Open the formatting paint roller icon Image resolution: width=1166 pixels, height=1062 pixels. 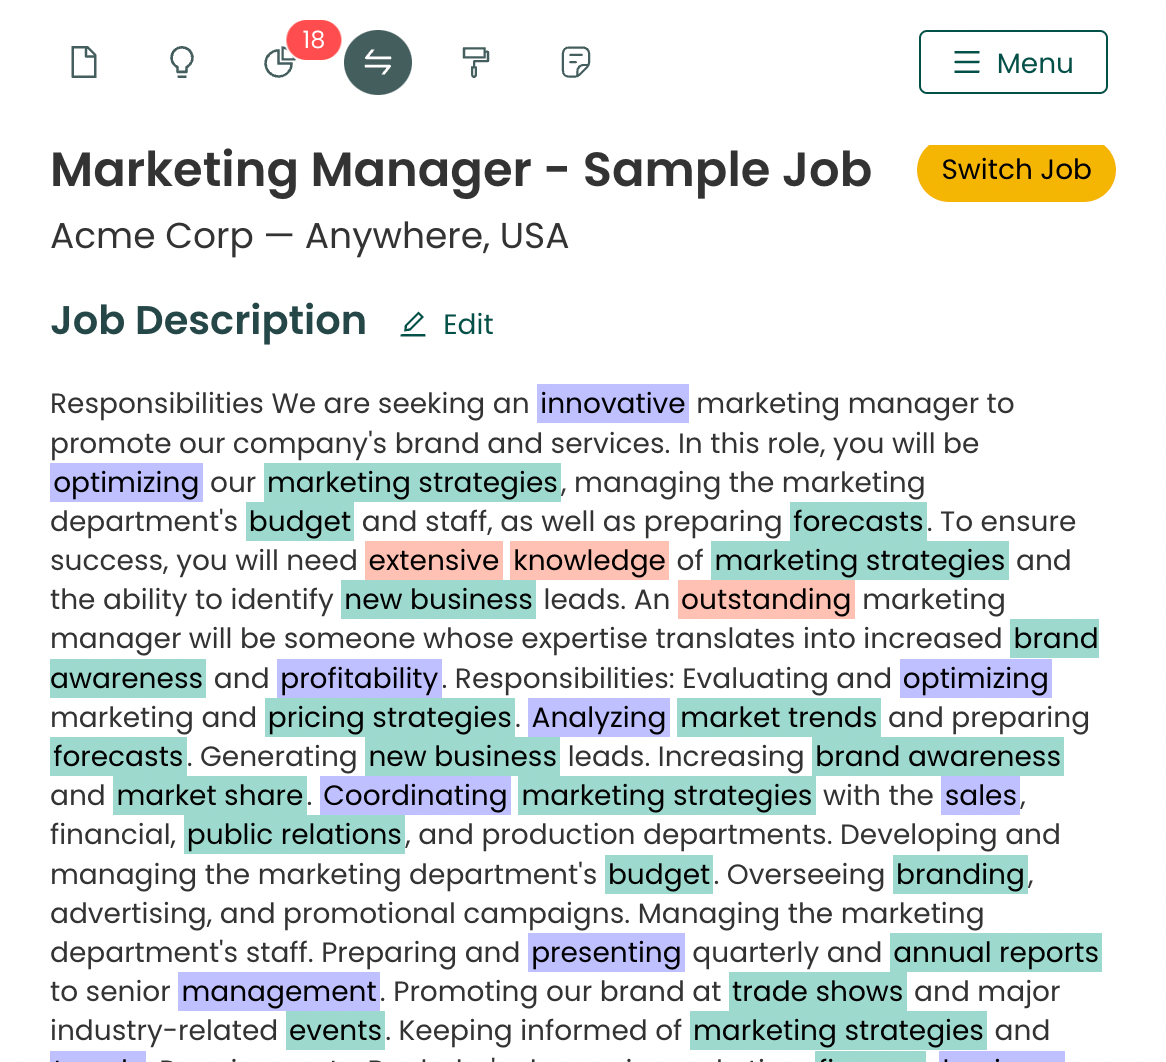(476, 61)
